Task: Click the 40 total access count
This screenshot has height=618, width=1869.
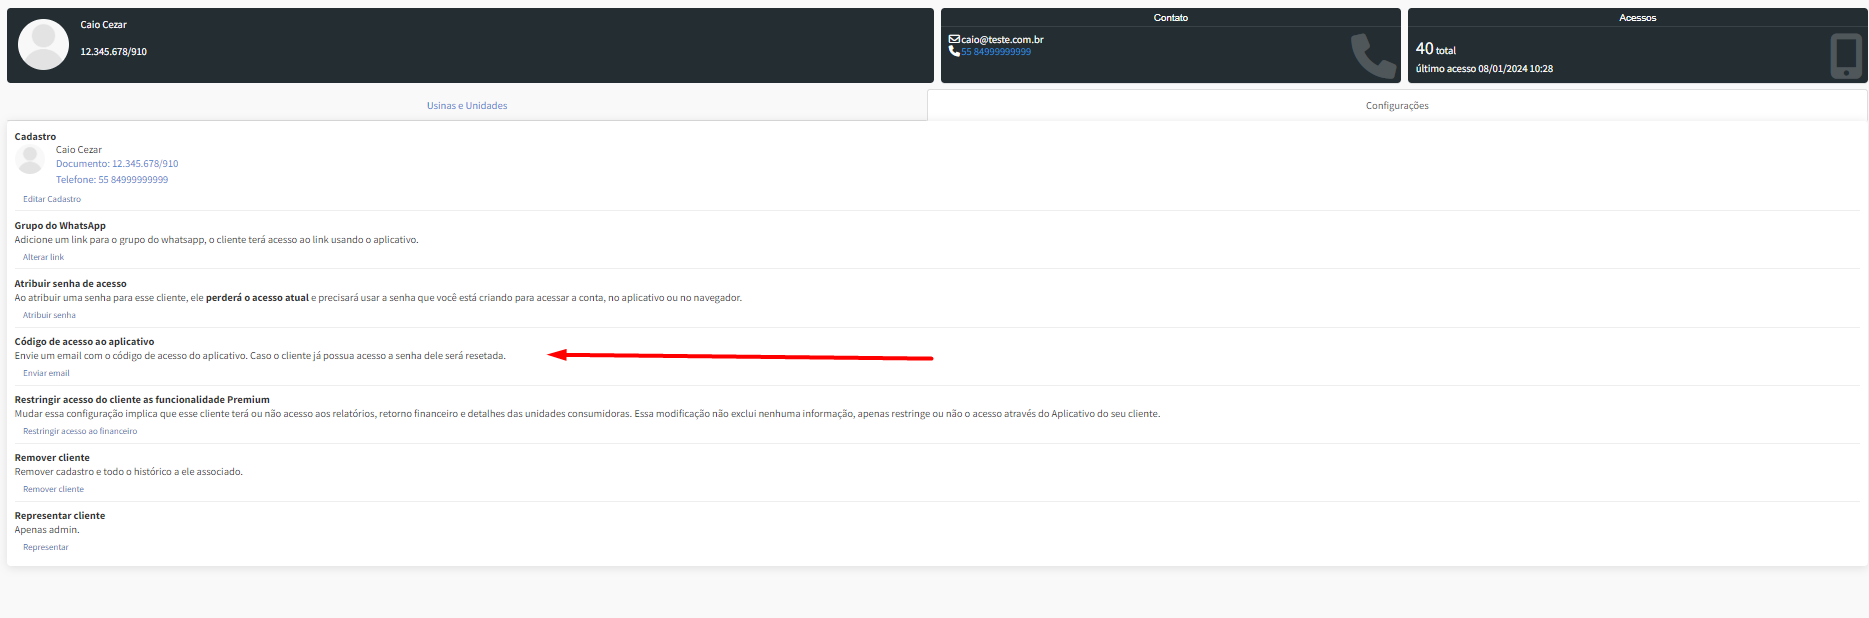Action: [1435, 49]
